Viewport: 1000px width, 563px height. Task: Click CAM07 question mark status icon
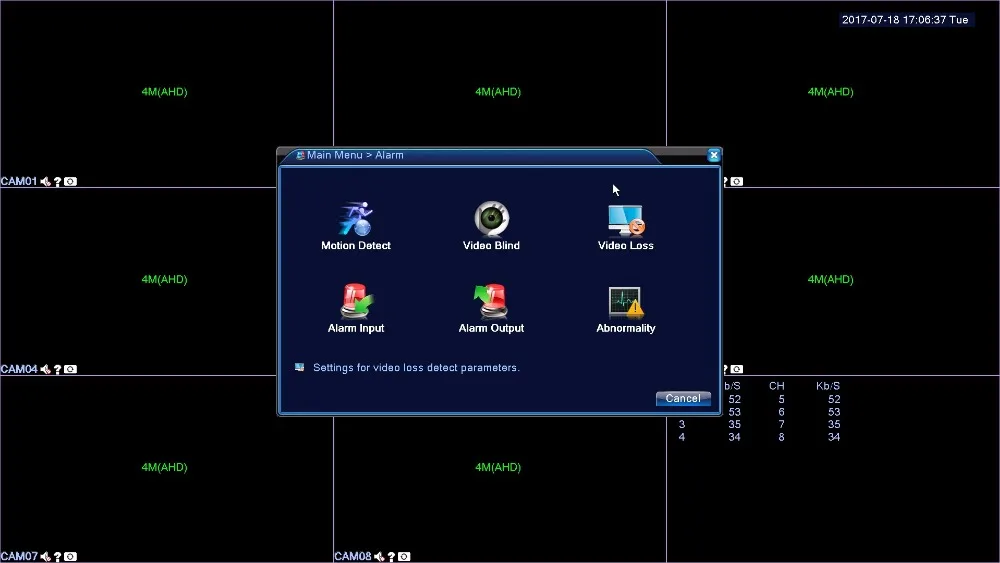(57, 557)
